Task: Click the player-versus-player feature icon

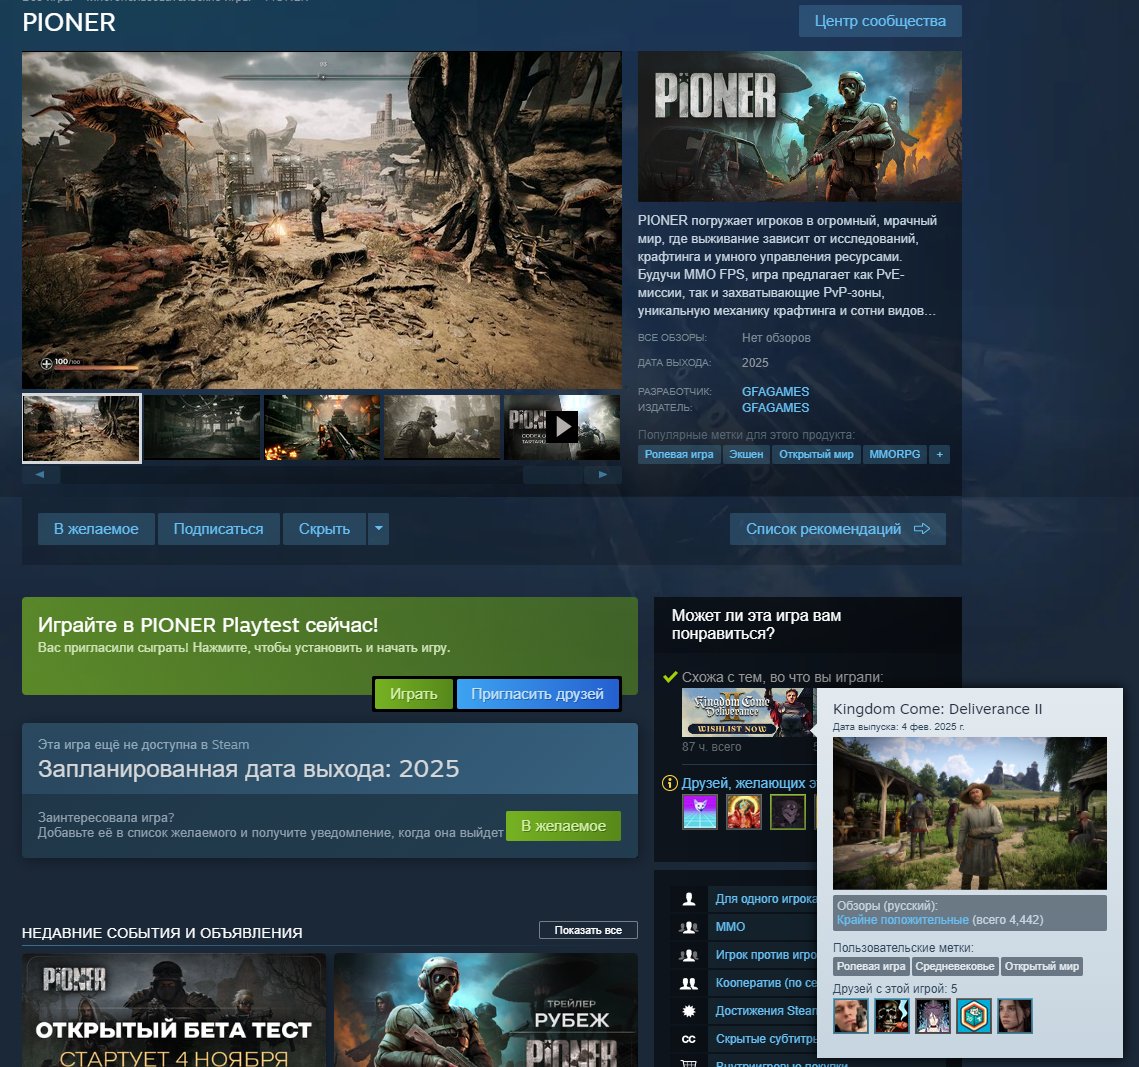Action: [x=689, y=955]
